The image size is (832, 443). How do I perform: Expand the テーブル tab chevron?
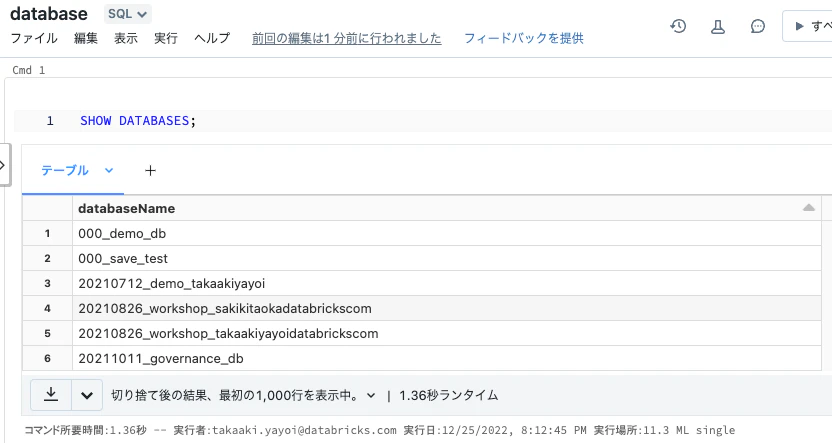coord(109,170)
